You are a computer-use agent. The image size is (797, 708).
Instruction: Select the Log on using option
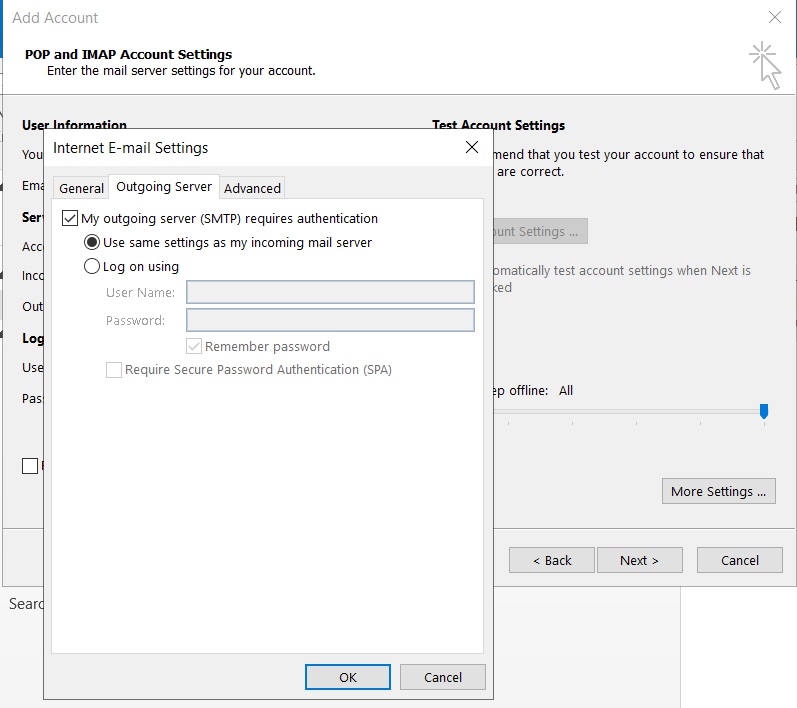92,267
